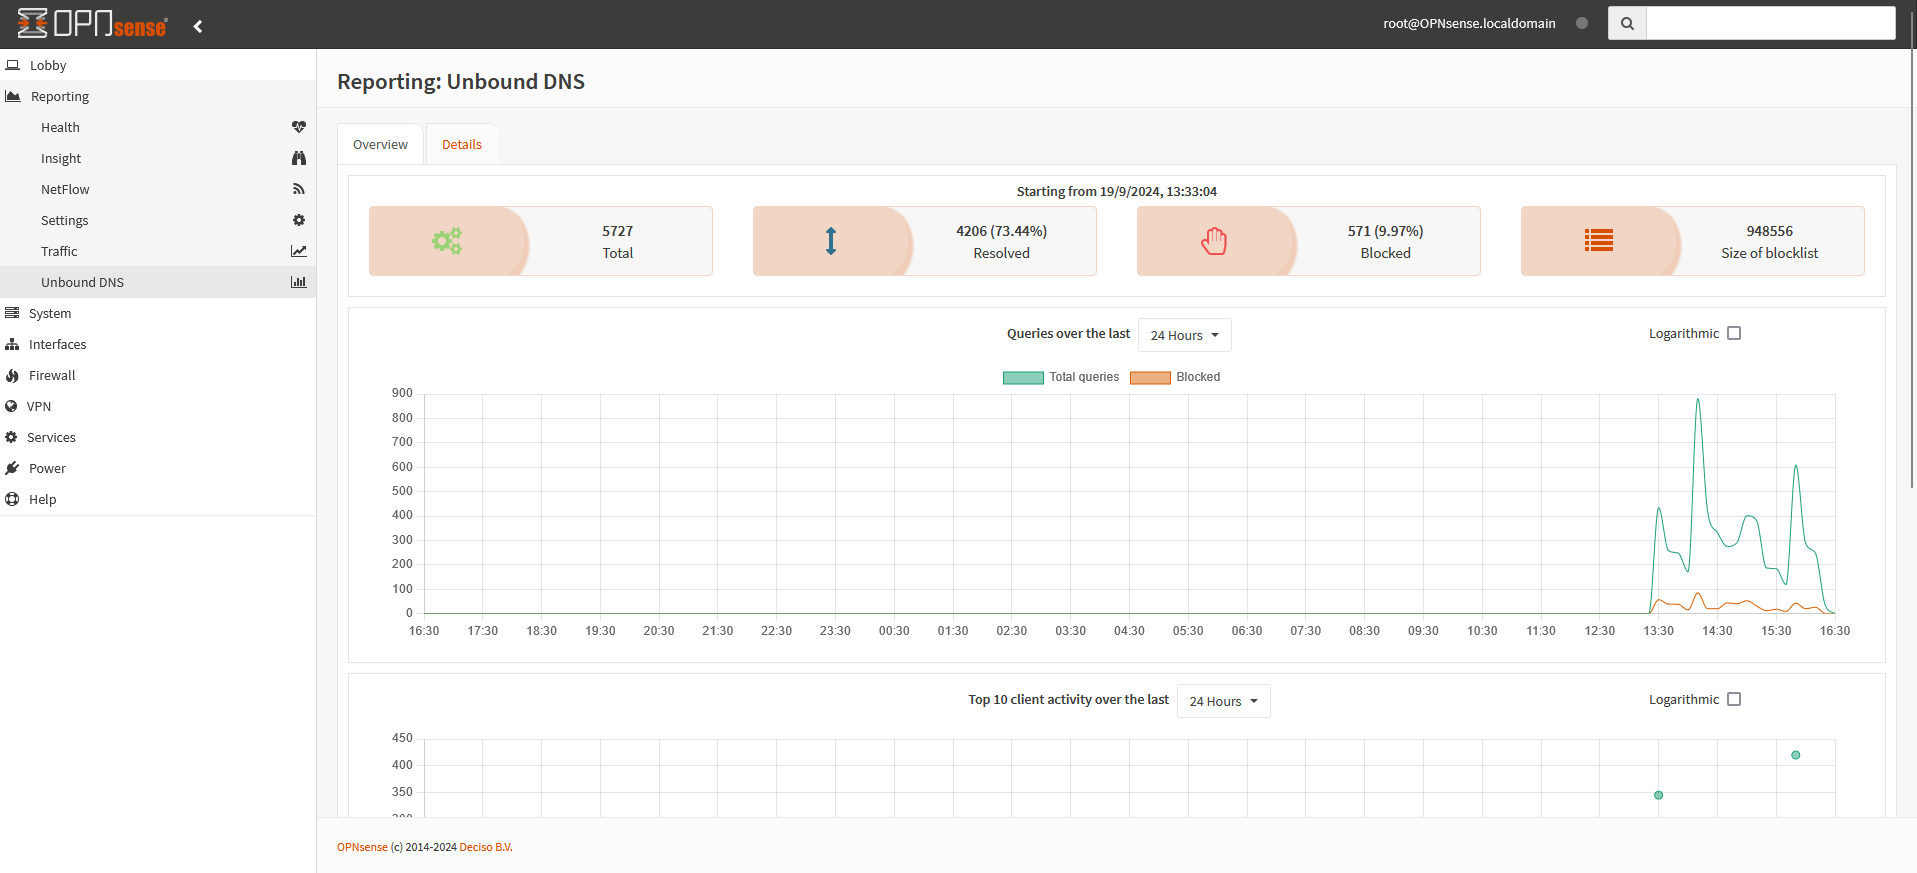Expand the Interfaces menu
1917x873 pixels.
tap(158, 344)
